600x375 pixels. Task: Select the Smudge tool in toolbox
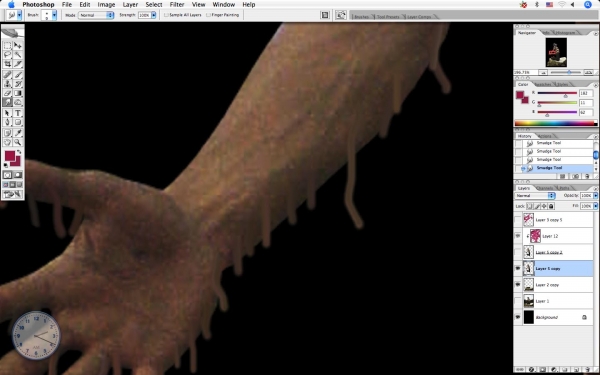point(7,102)
